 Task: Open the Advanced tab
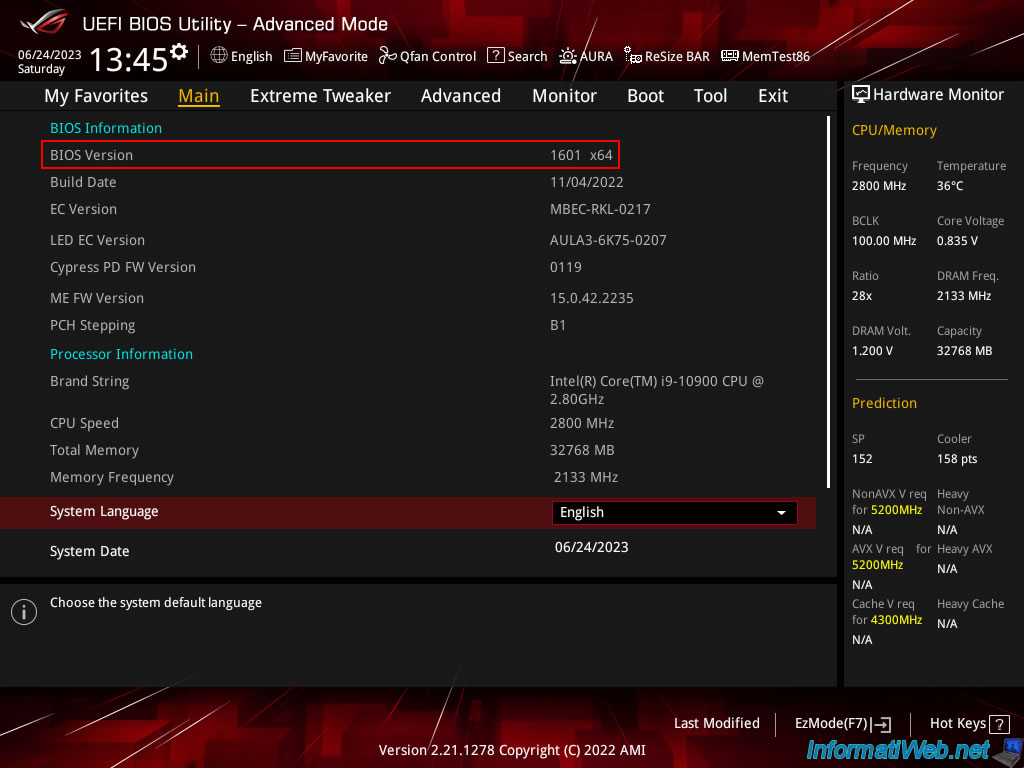460,96
